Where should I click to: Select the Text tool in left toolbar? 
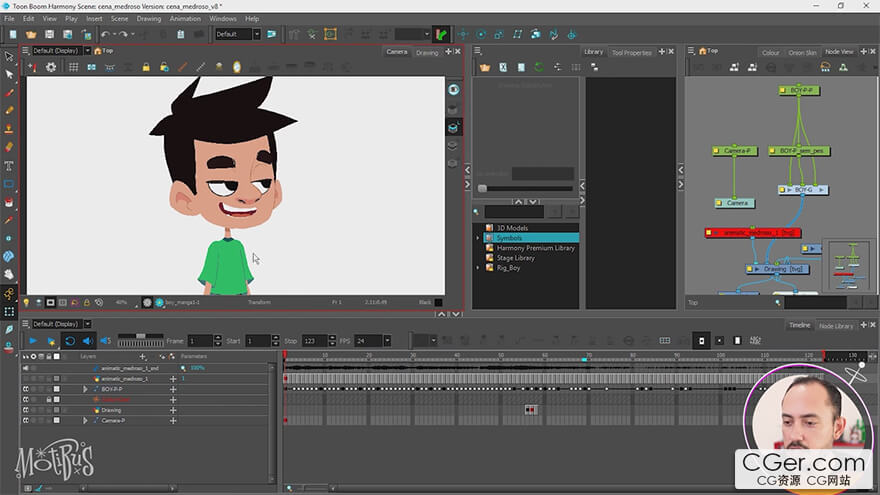(x=9, y=166)
